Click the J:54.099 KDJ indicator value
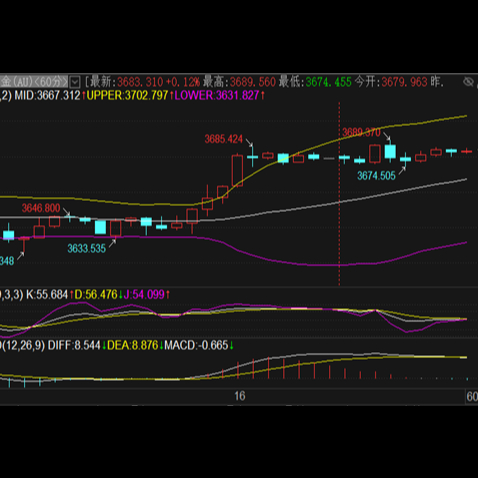This screenshot has height=478, width=478. [144, 295]
